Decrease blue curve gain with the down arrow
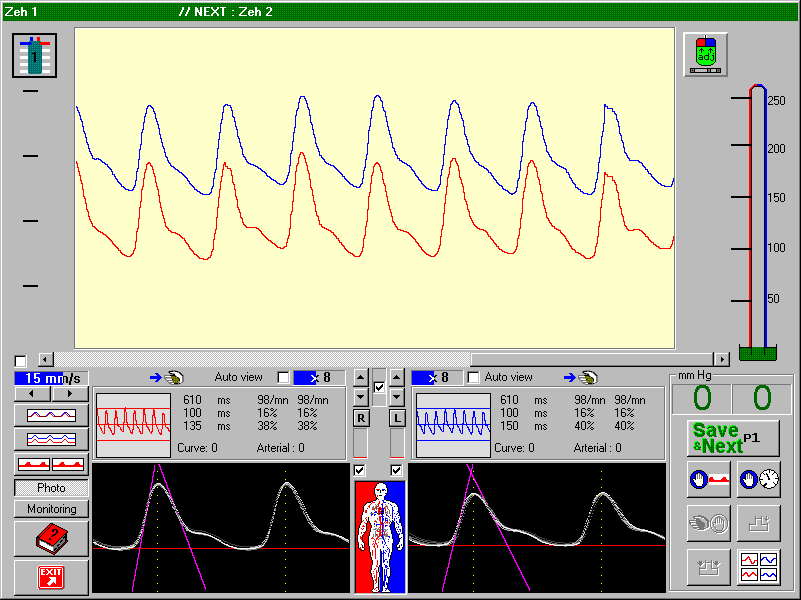 (x=397, y=397)
